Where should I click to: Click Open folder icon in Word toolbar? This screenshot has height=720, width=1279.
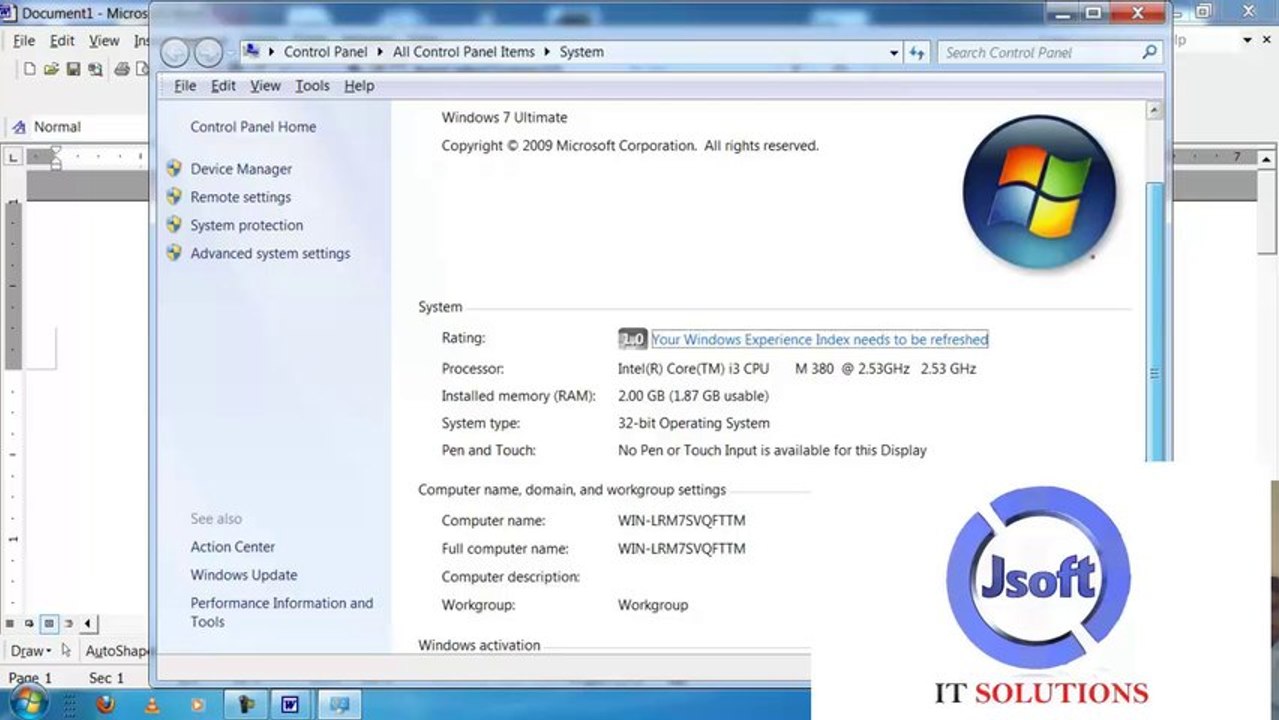[x=51, y=69]
